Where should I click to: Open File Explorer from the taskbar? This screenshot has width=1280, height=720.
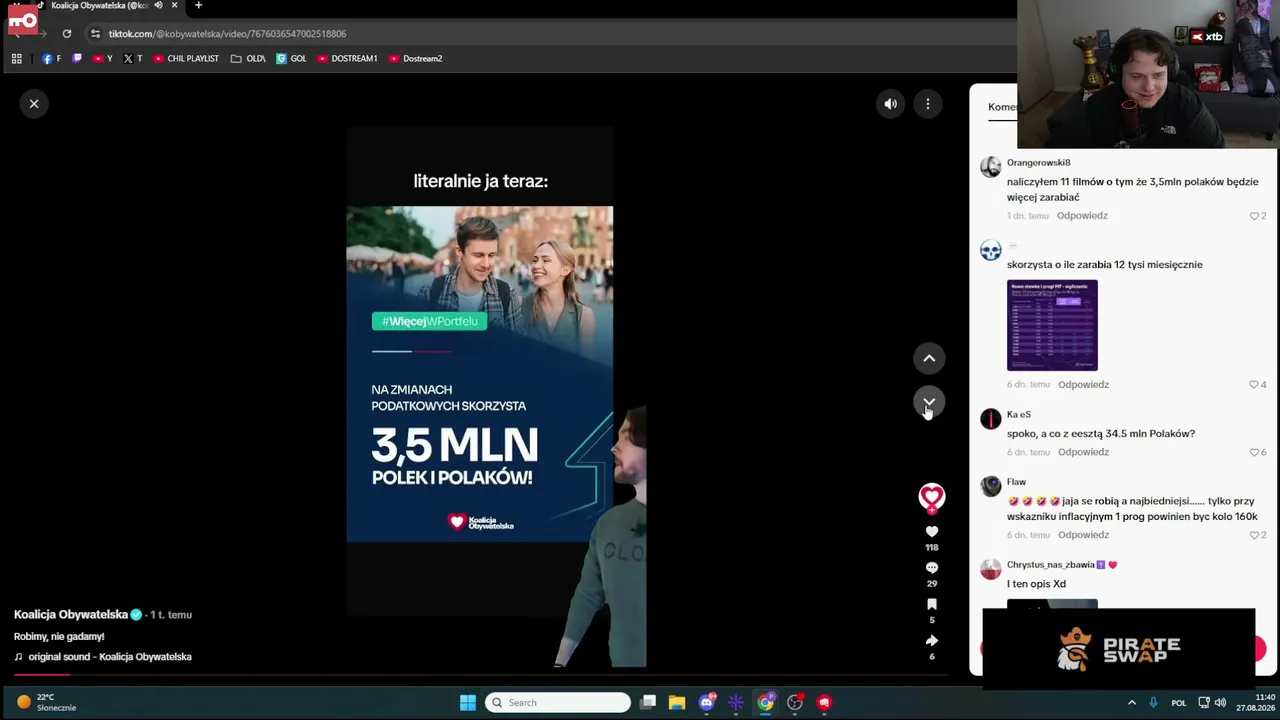(x=677, y=703)
